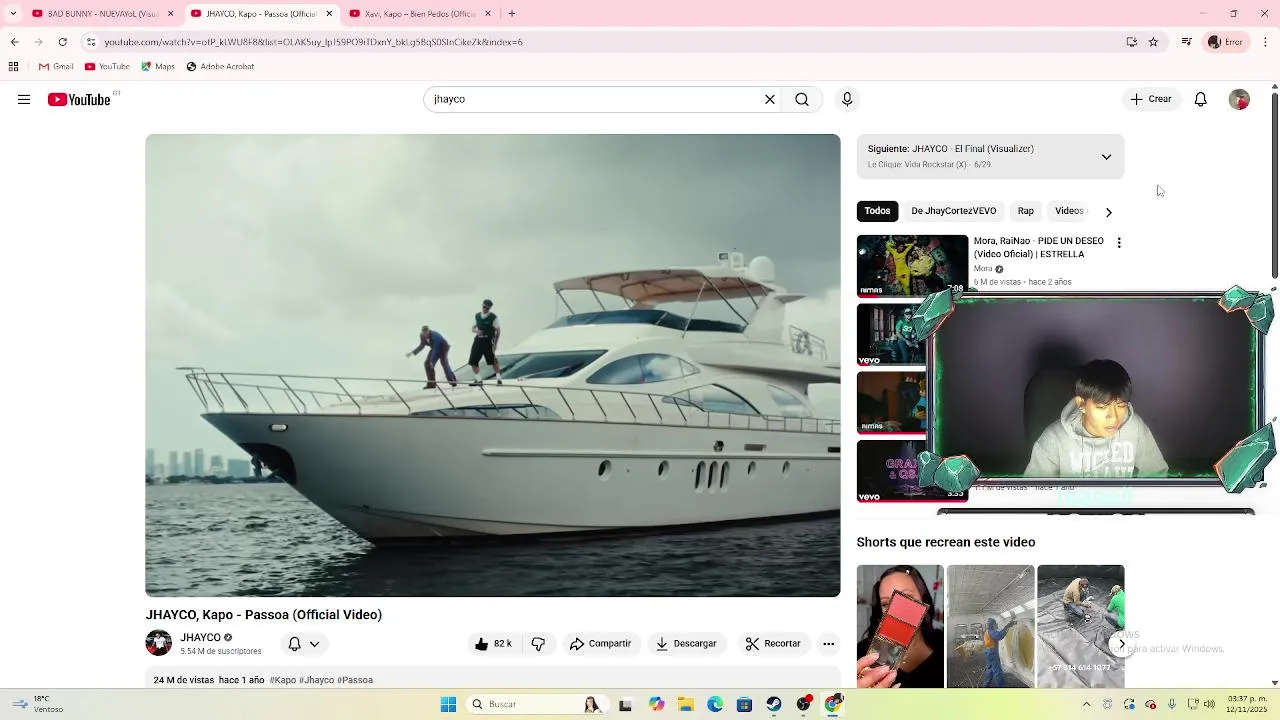Click the #Kapo hashtag
The image size is (1280, 720).
click(282, 680)
